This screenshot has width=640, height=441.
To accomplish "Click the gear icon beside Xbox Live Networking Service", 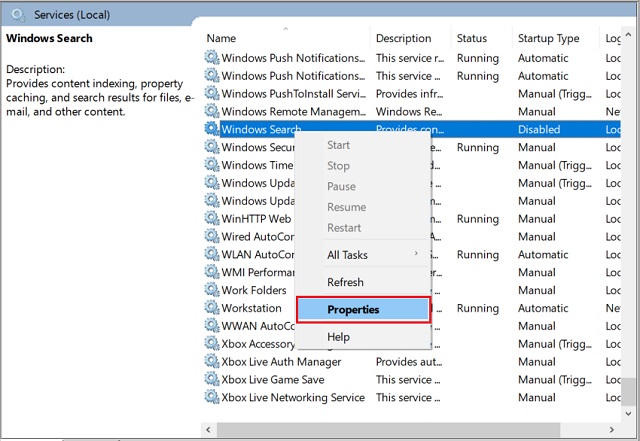I will [x=211, y=397].
